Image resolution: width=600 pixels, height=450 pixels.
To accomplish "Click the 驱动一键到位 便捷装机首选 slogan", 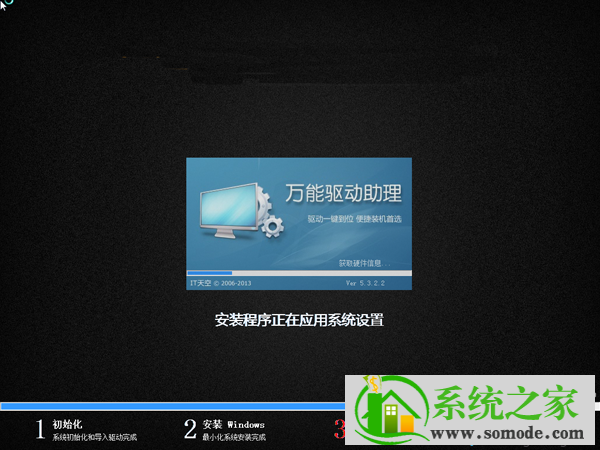I will click(x=354, y=219).
